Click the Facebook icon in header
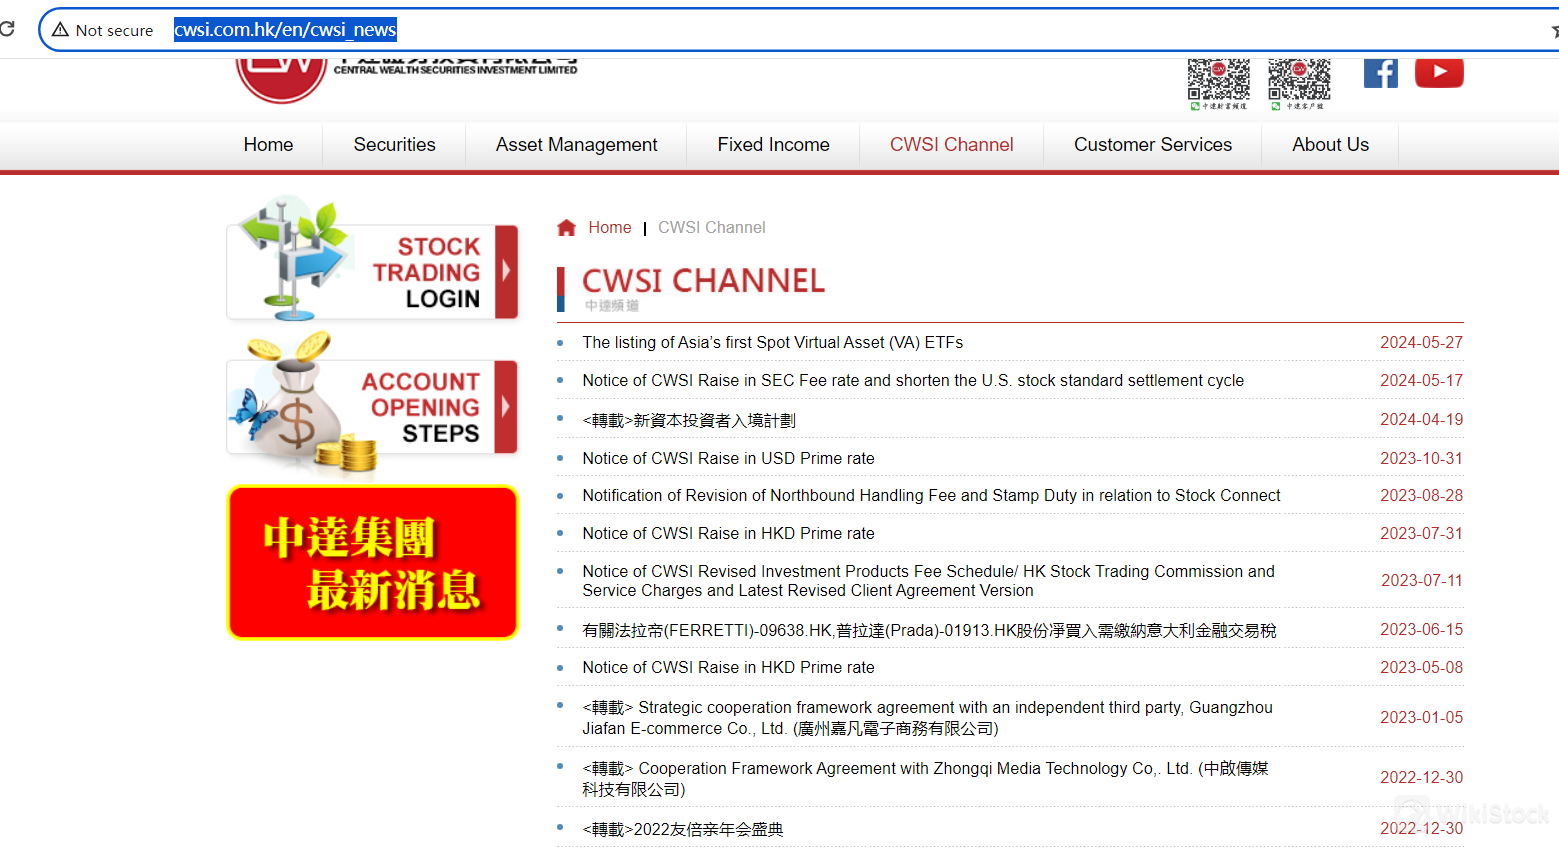Screen dimensions: 1559x849 (x=1380, y=73)
